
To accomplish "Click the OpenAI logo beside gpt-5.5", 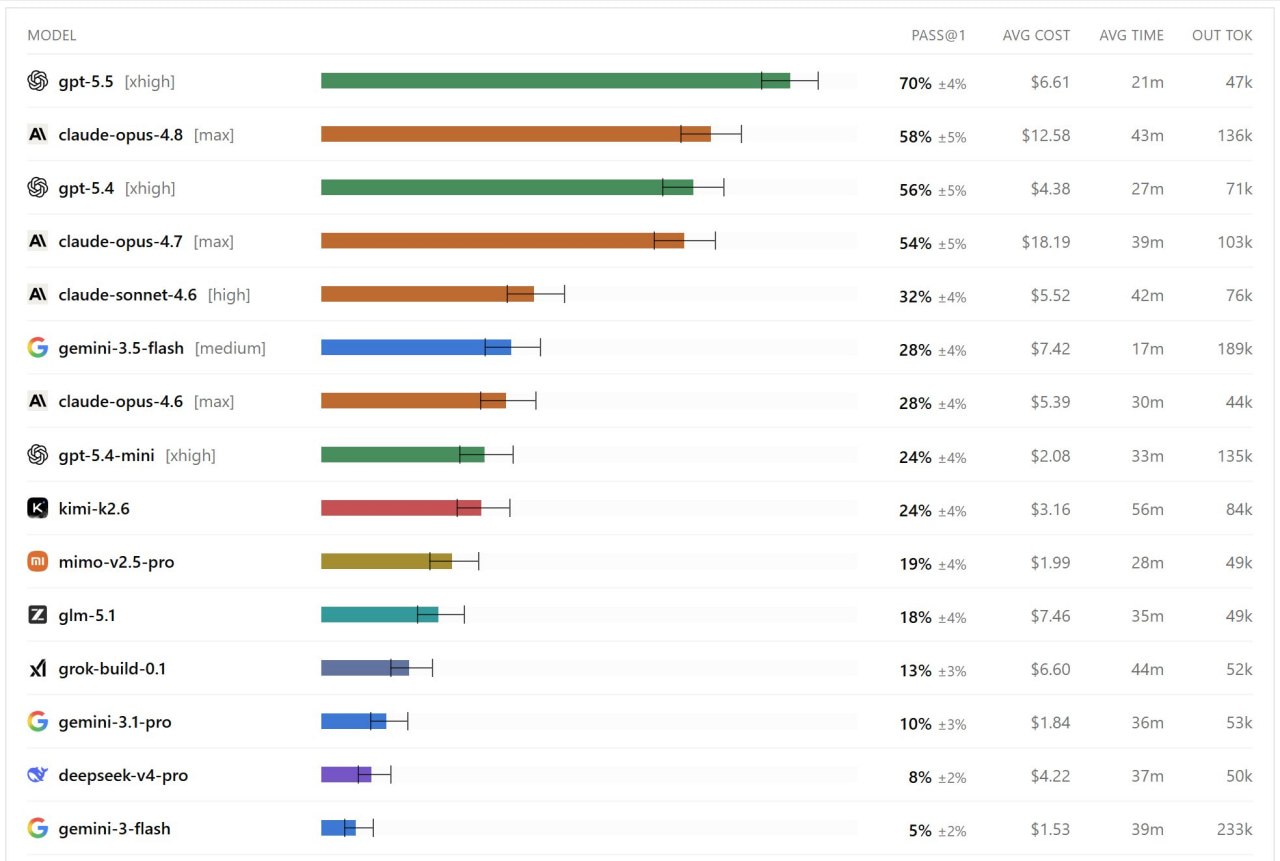I will point(38,81).
